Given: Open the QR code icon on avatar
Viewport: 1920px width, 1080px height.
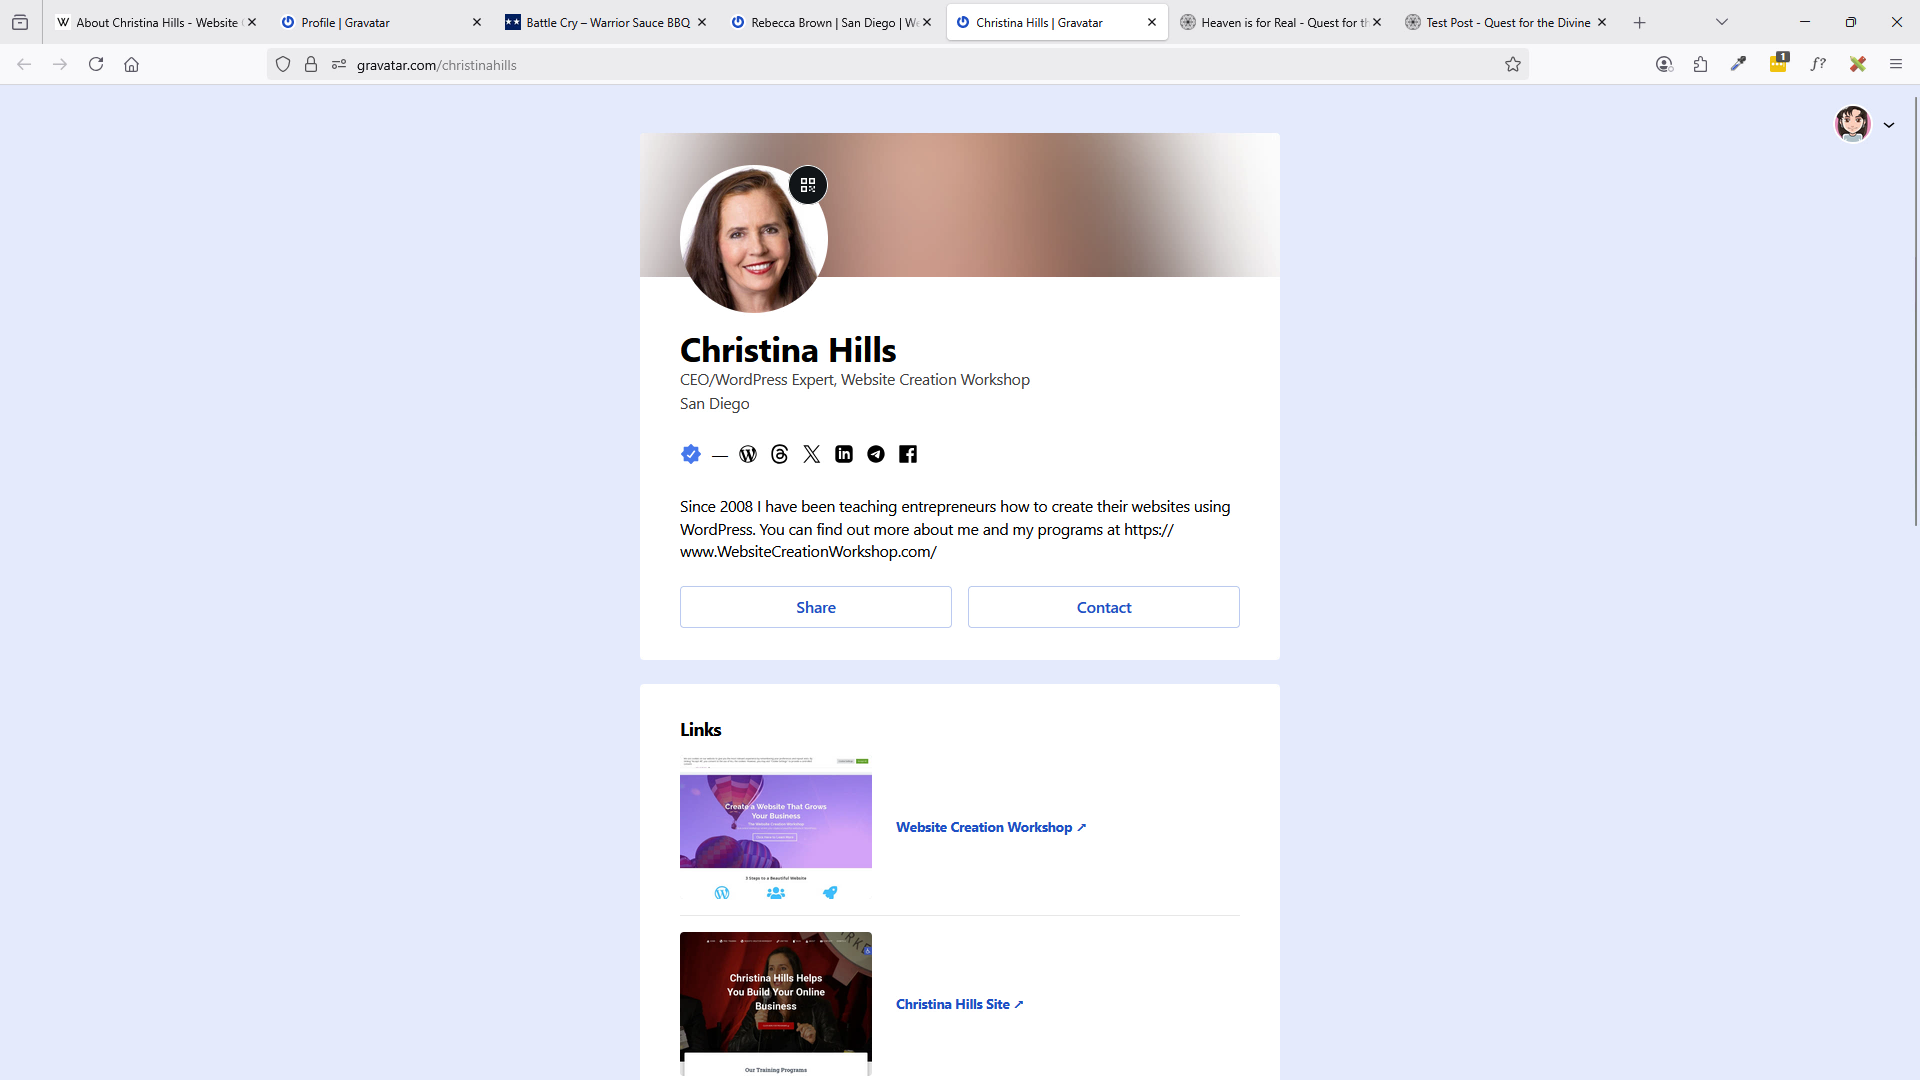Looking at the screenshot, I should coord(808,185).
